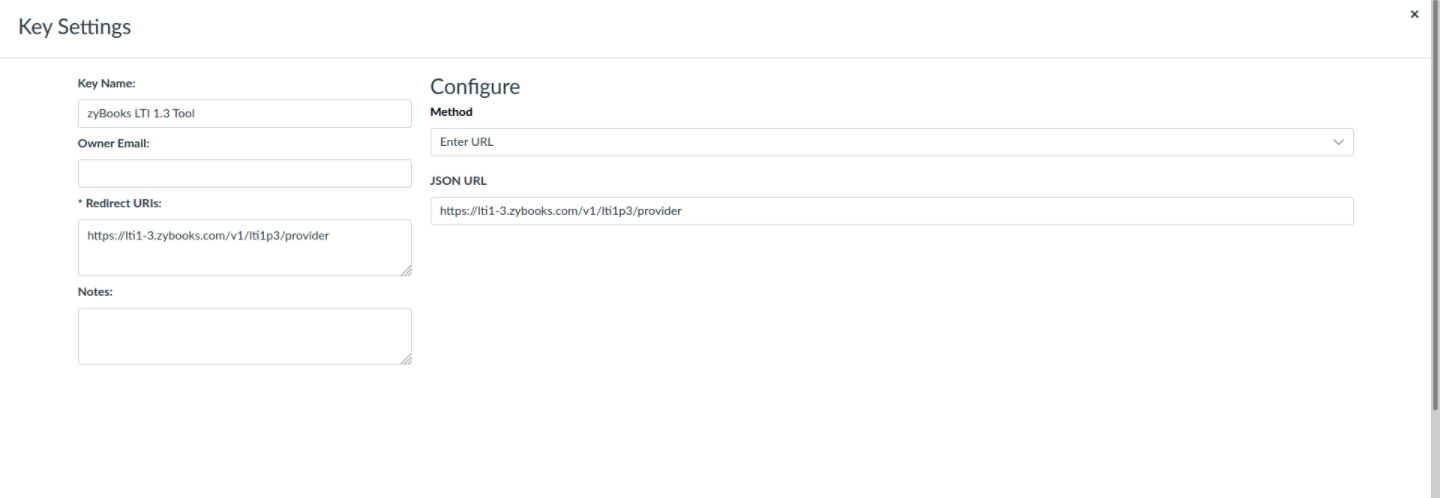Focus the Key Name input field
Viewport: 1440px width, 498px height.
point(244,114)
